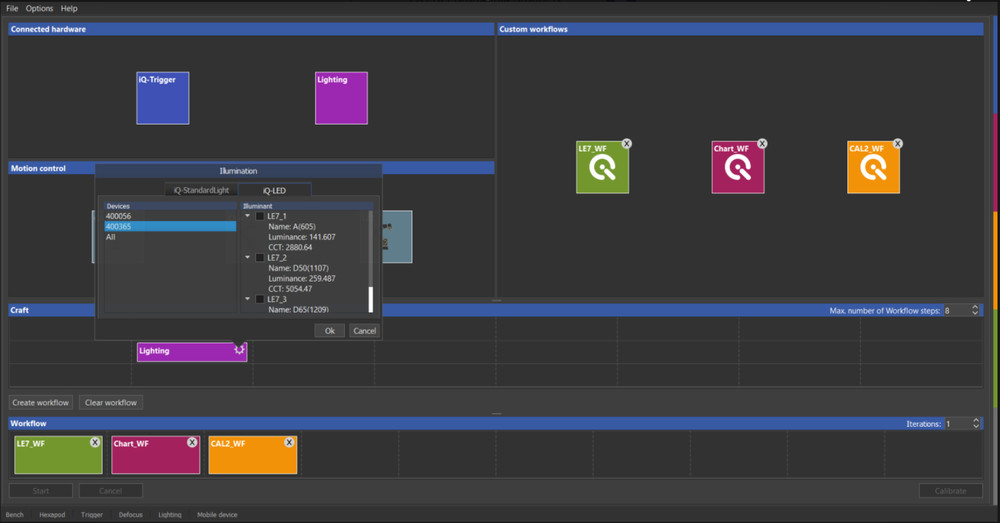Switch to the iQ-StandardLight tab

coord(201,189)
